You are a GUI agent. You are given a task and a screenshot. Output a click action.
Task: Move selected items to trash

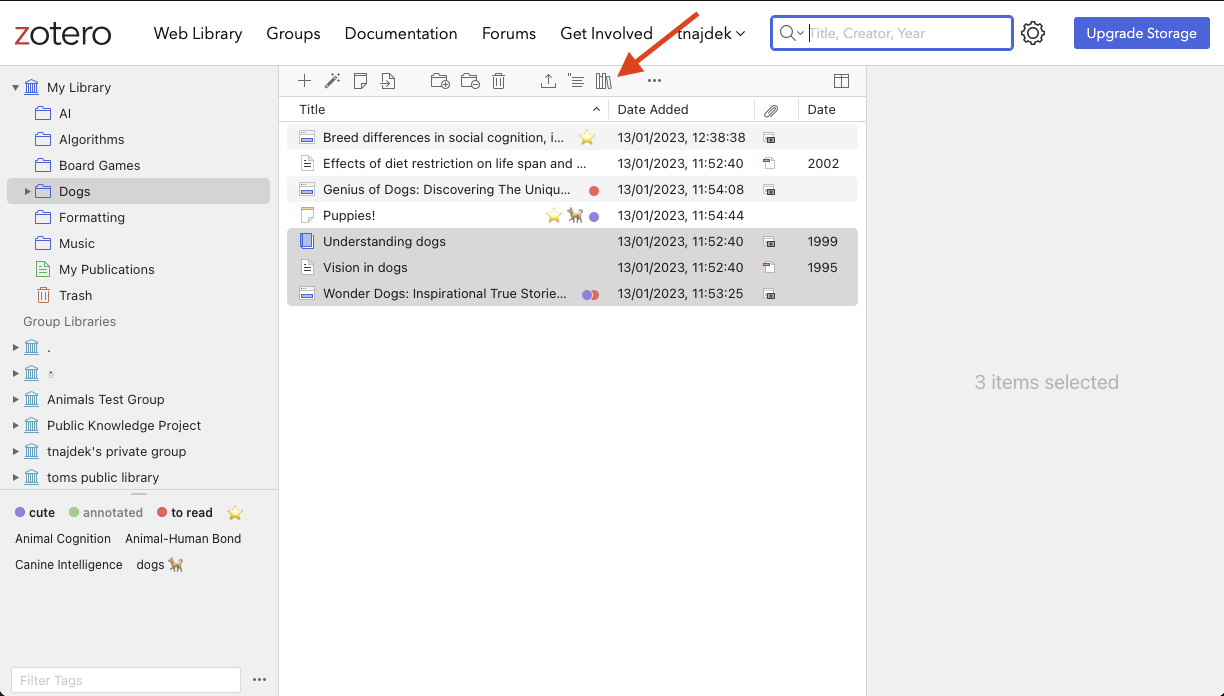coord(498,81)
